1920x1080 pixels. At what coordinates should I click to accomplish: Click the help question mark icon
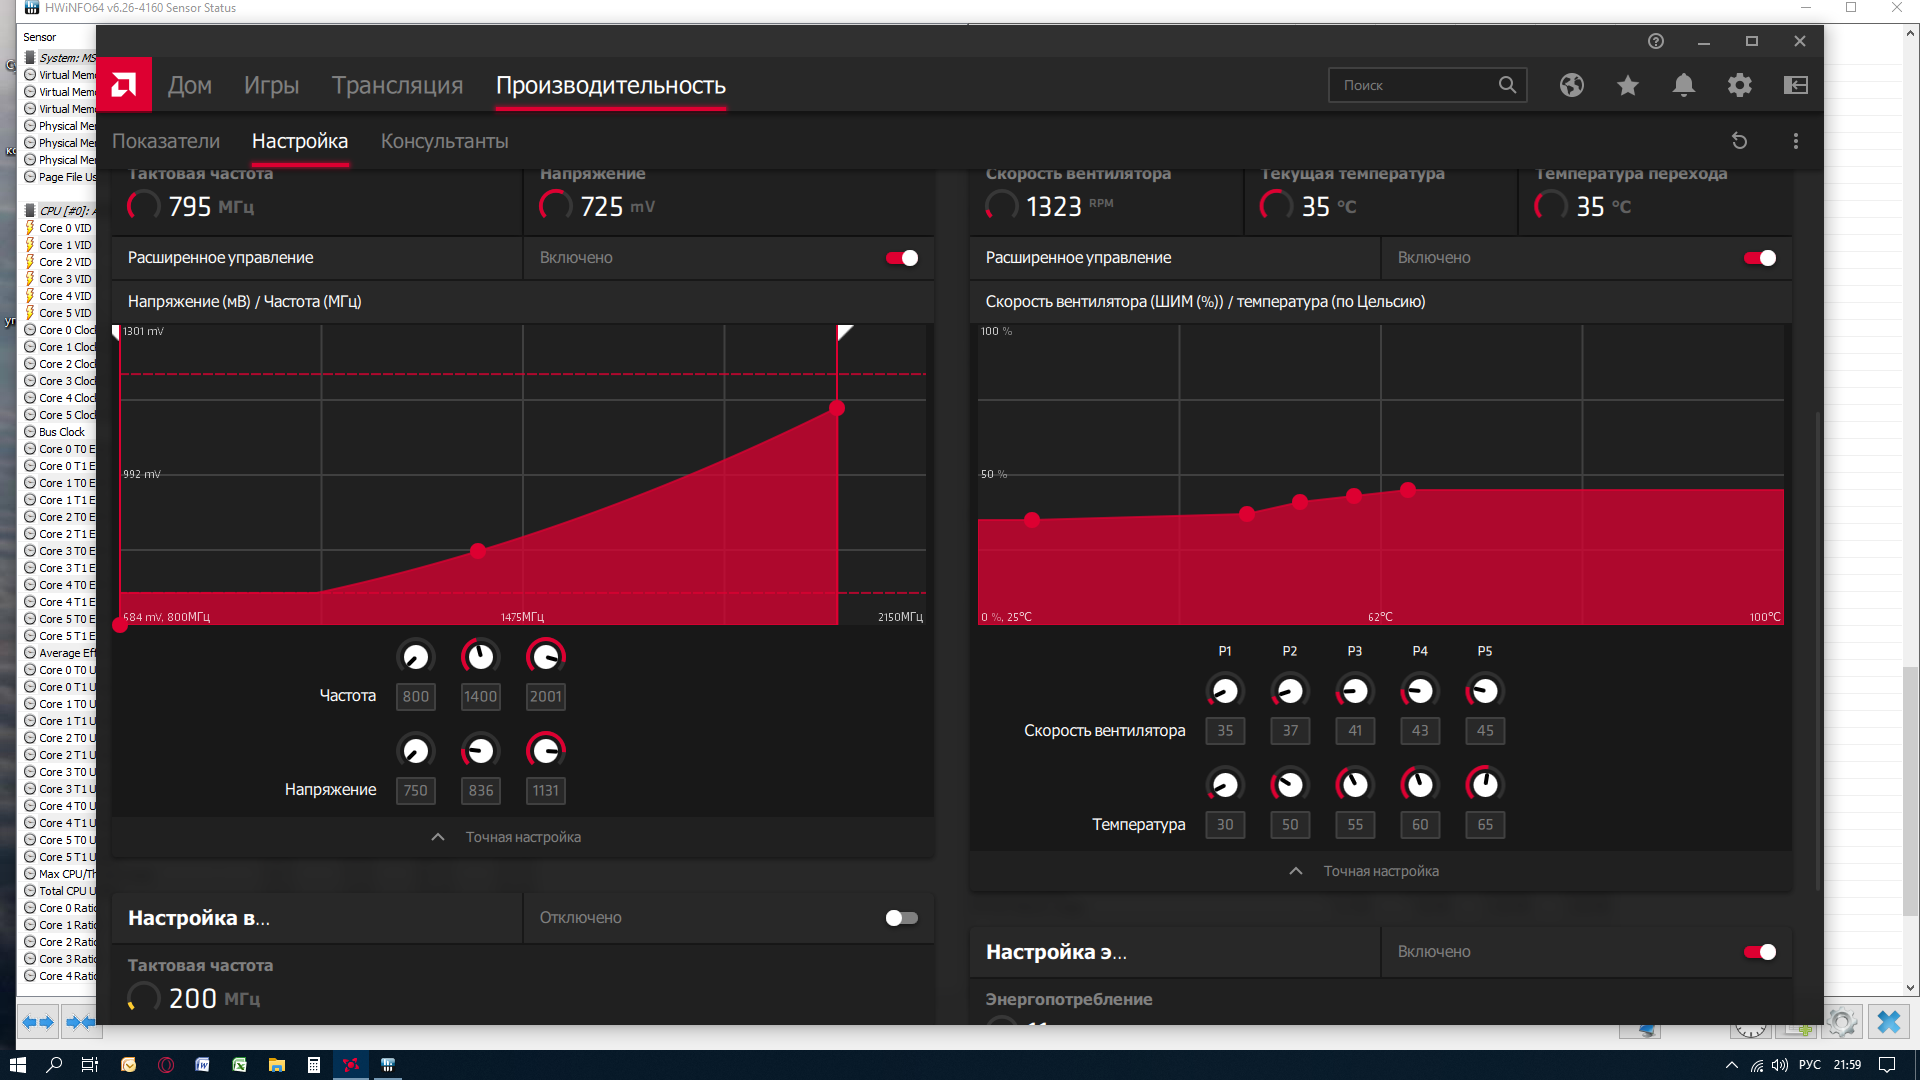(x=1655, y=41)
